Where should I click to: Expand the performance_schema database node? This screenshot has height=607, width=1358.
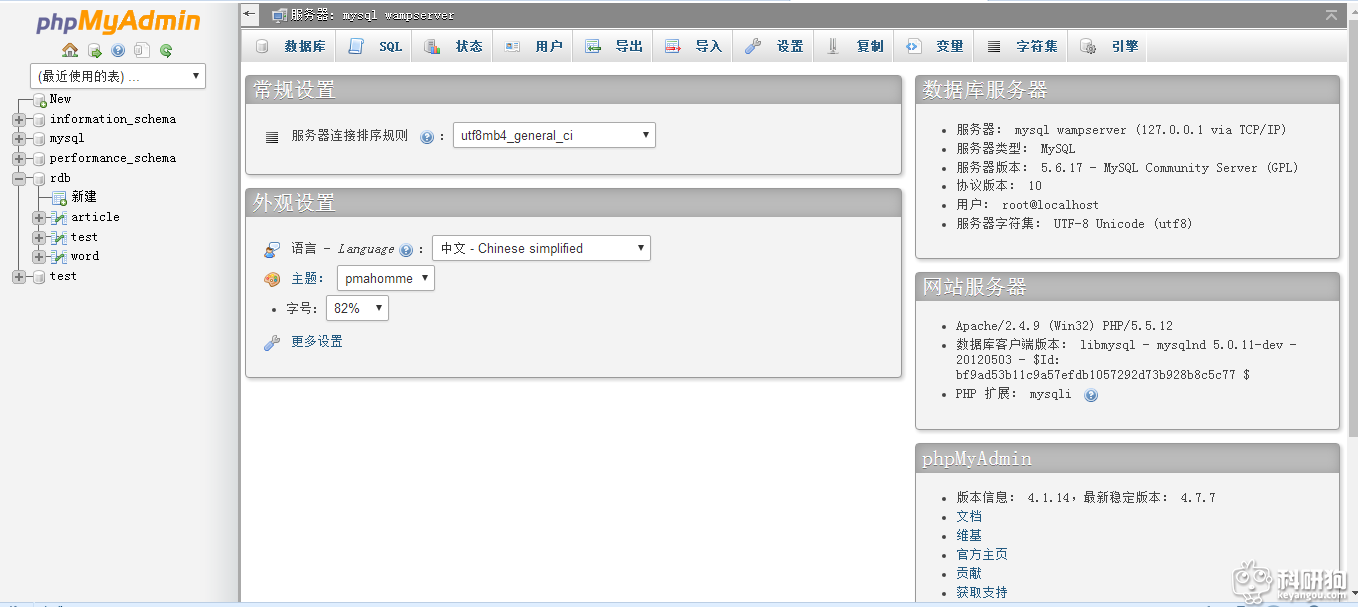(x=19, y=158)
